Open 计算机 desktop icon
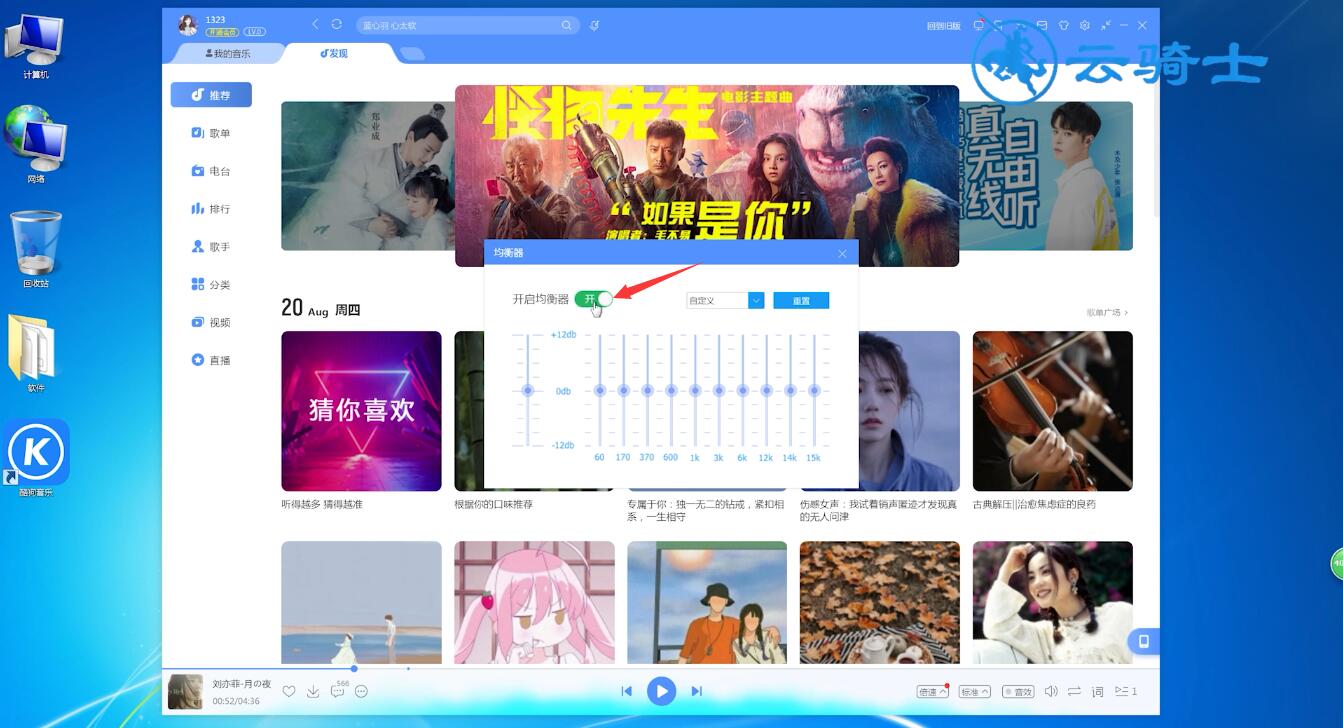Screen dimensions: 1343x728 point(36,48)
